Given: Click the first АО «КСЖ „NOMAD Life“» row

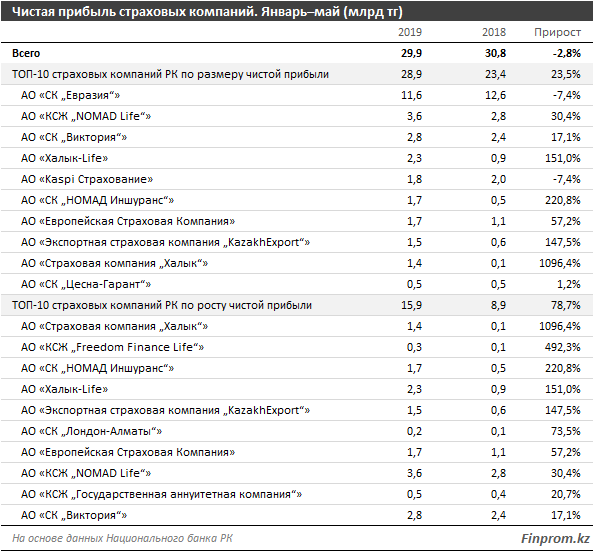Looking at the screenshot, I should click(x=296, y=116).
